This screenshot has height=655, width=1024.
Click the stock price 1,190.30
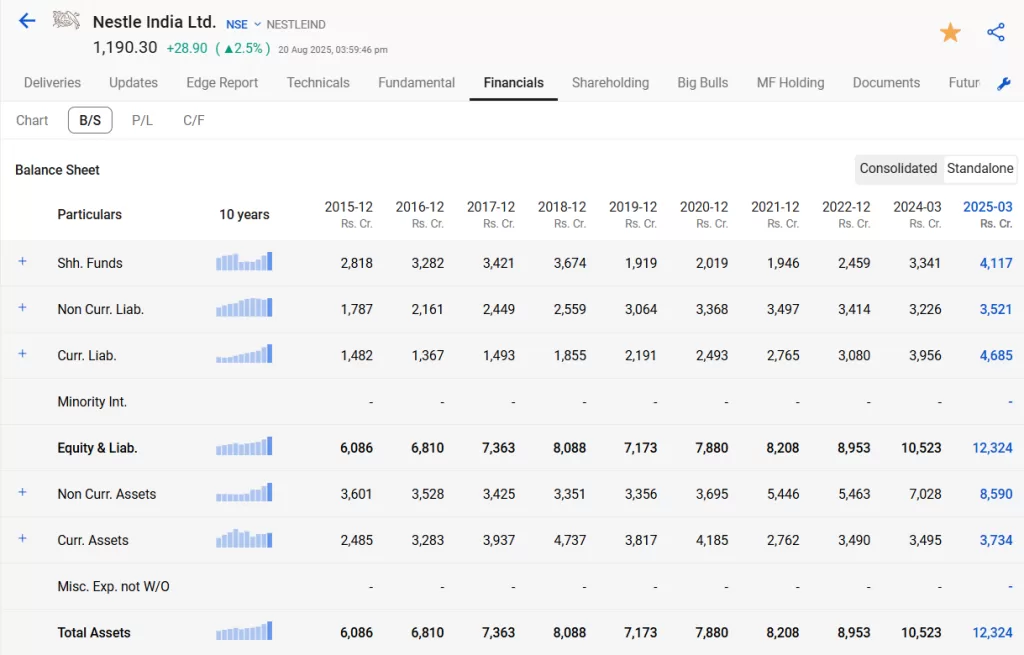click(125, 48)
